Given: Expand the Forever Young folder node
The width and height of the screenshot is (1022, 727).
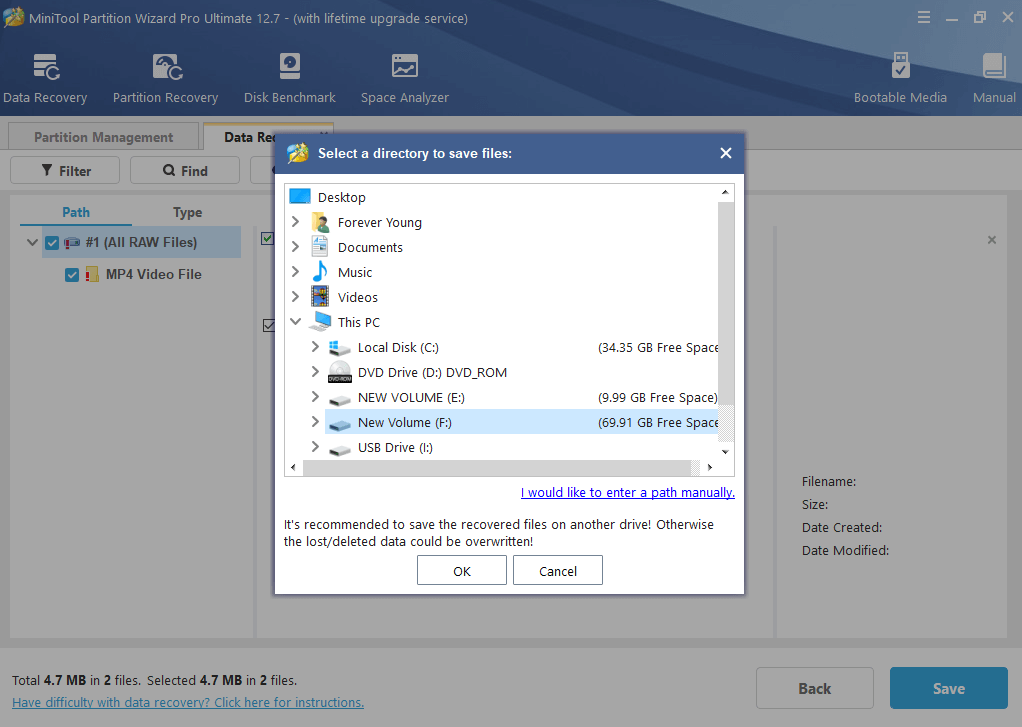Looking at the screenshot, I should coord(295,222).
